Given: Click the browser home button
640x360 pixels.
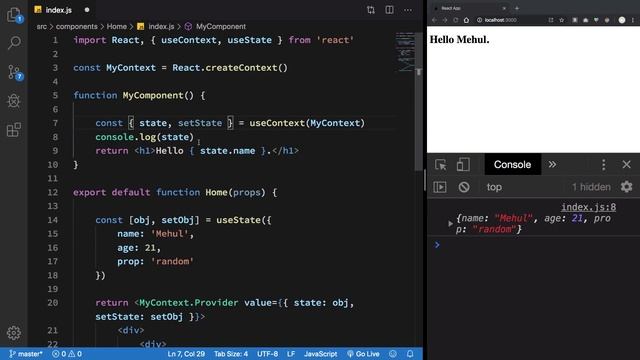Looking at the screenshot, I should click(466, 20).
